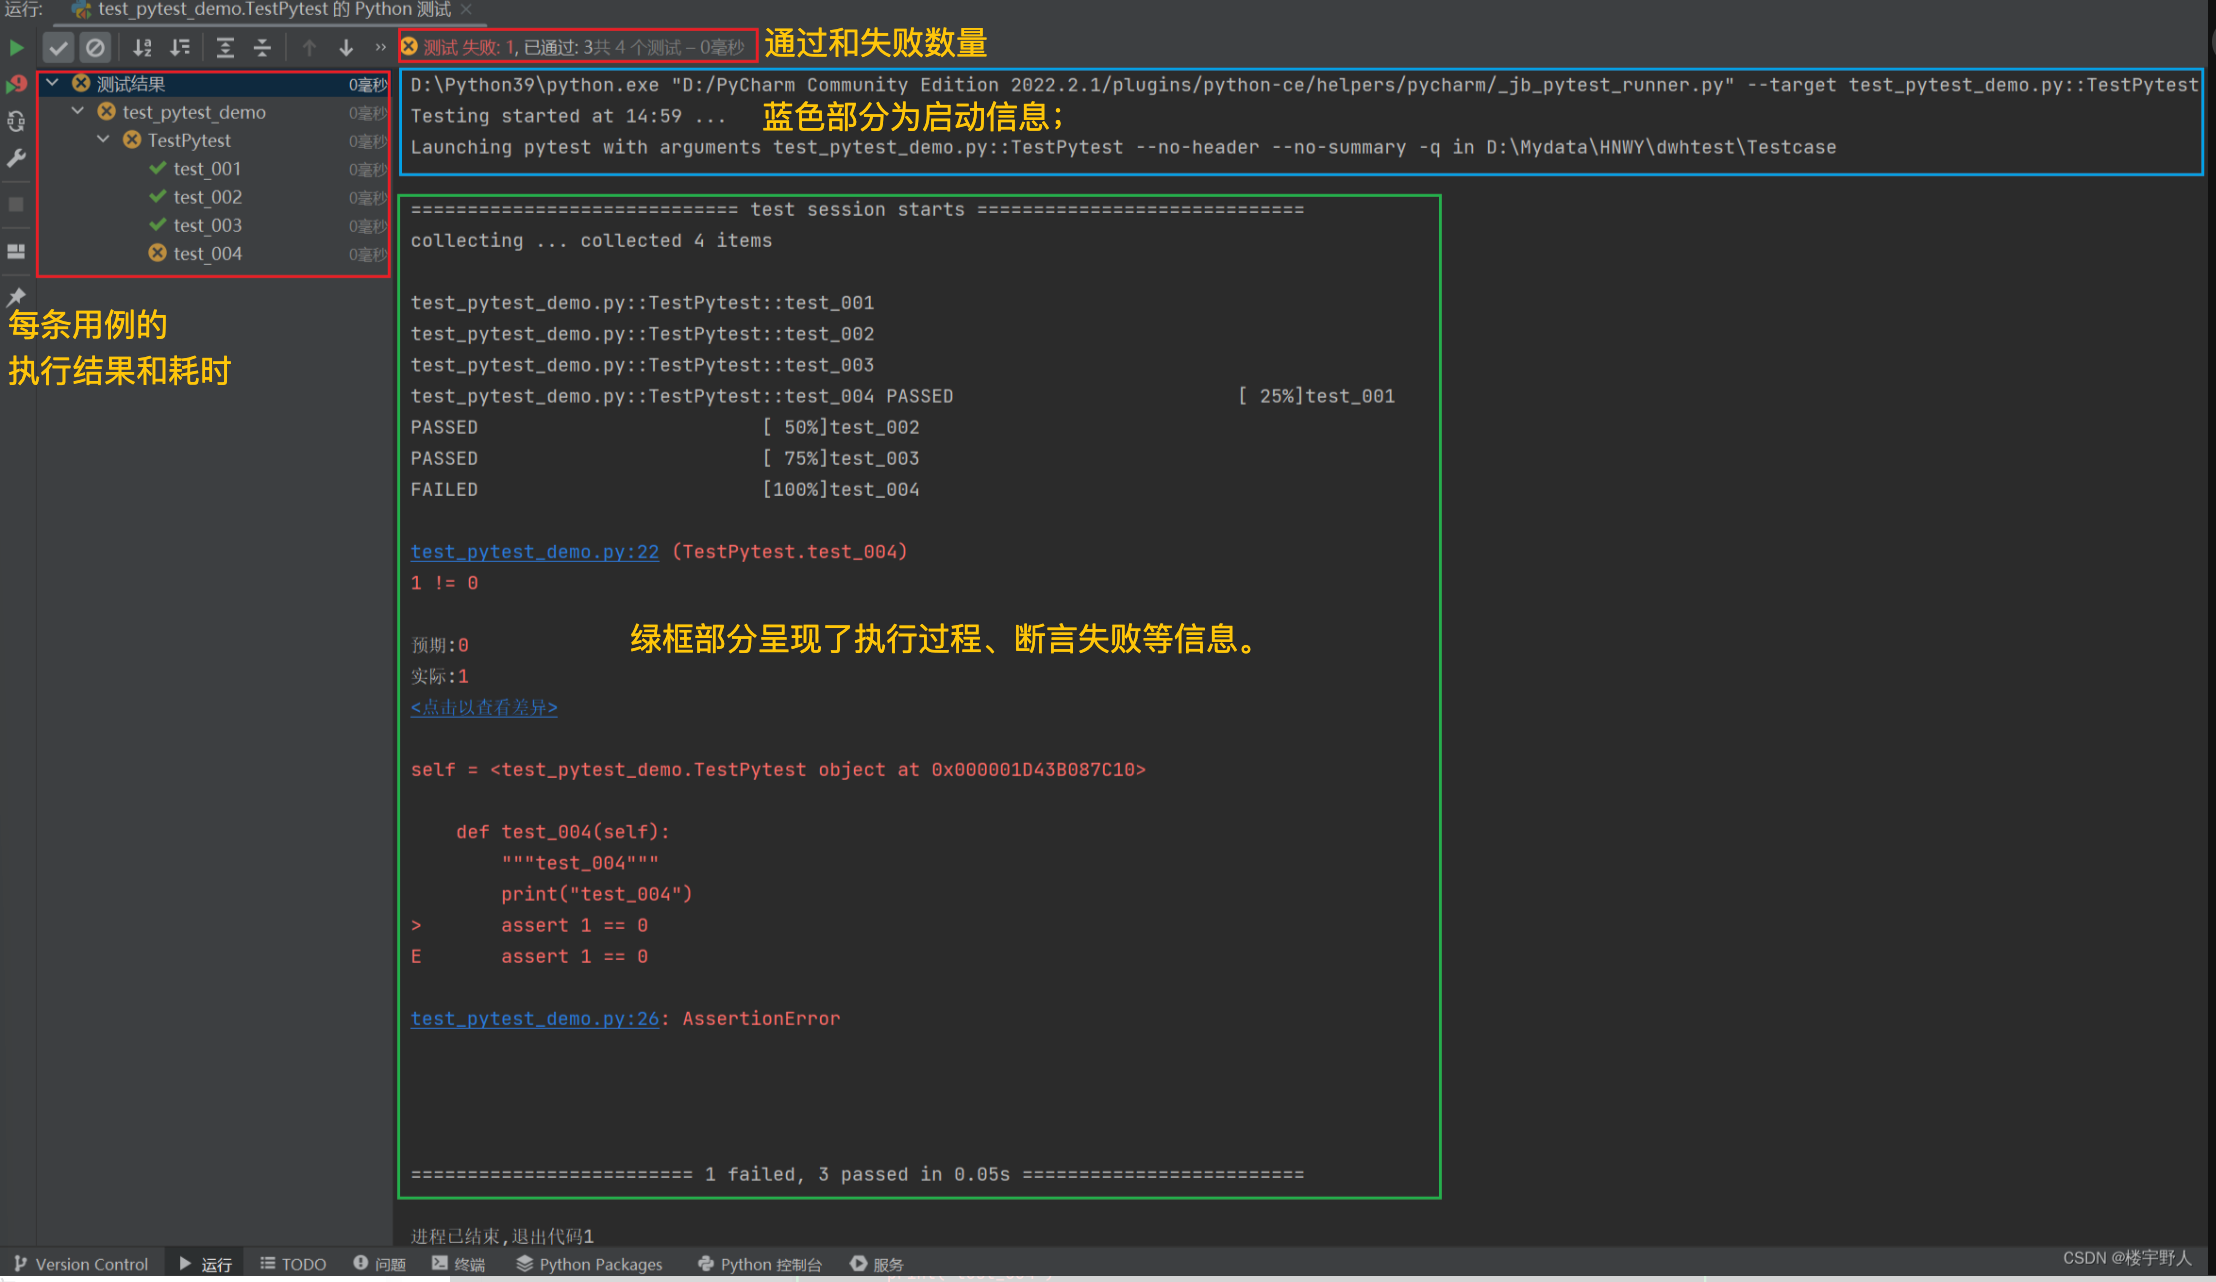Click the green Rerun tests button
The image size is (2216, 1282).
(x=16, y=47)
